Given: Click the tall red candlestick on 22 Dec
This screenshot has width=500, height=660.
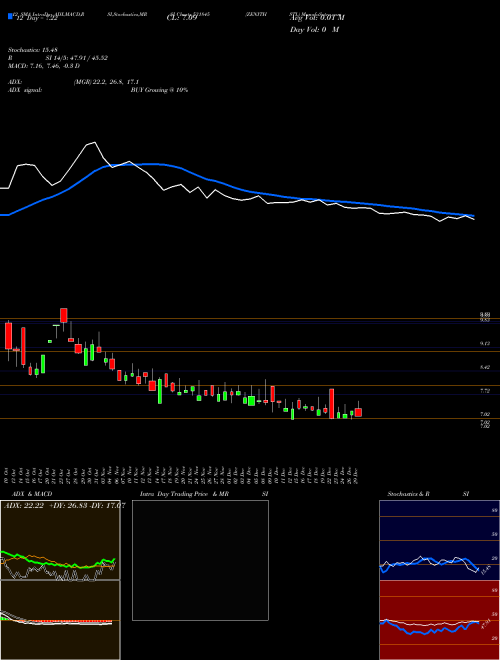Looking at the screenshot, I should pyautogui.click(x=332, y=403).
